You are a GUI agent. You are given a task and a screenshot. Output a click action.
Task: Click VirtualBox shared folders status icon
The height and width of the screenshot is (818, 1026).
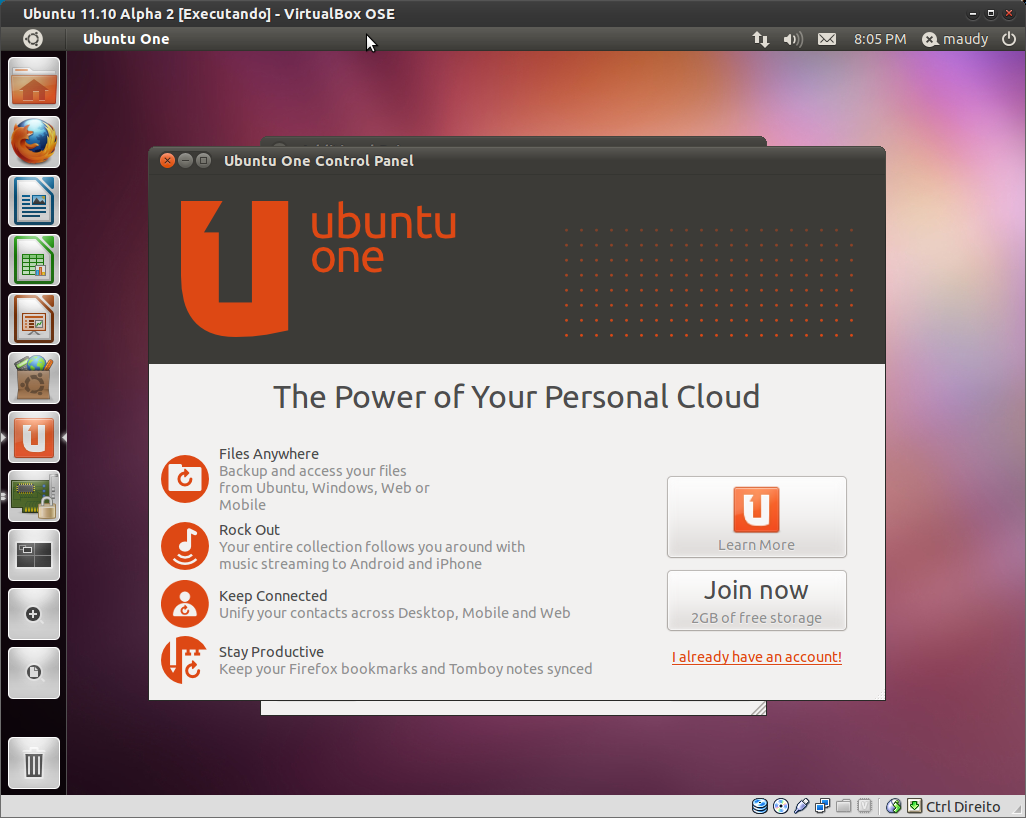[x=843, y=806]
